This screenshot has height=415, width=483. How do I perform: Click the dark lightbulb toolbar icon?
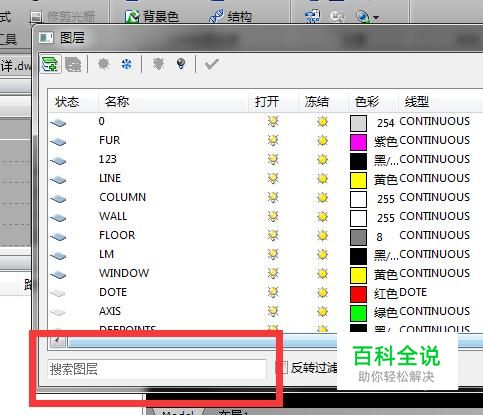pyautogui.click(x=181, y=64)
